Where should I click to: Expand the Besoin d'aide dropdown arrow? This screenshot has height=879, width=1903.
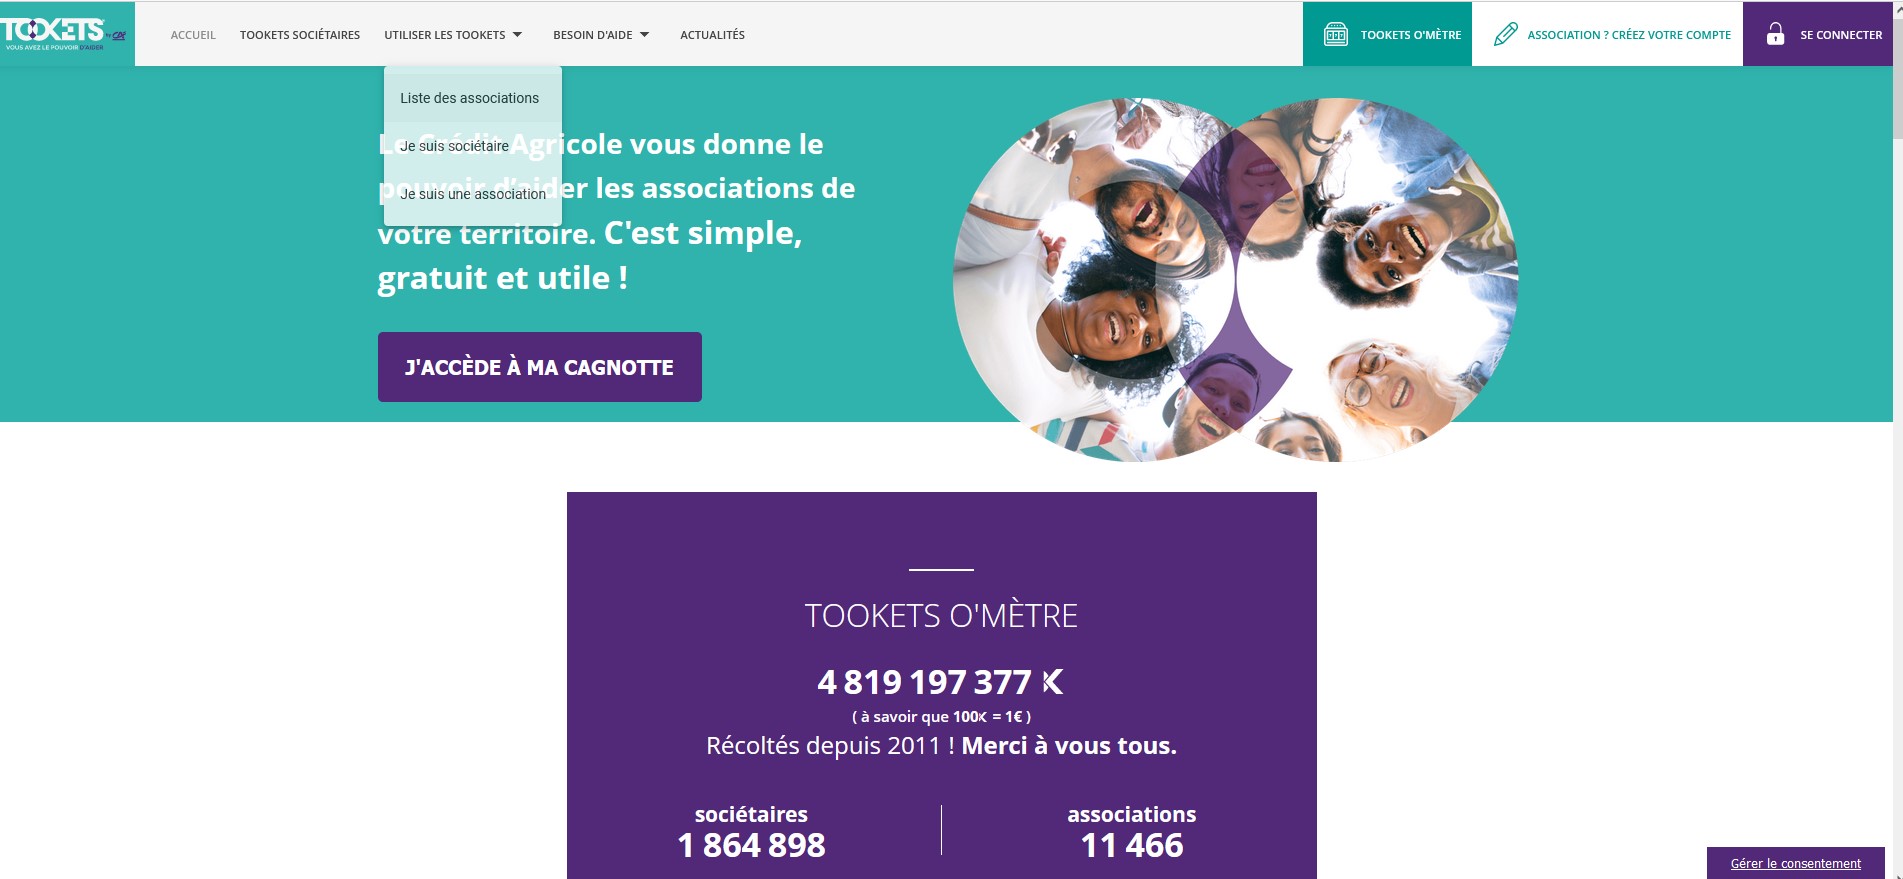pyautogui.click(x=644, y=35)
